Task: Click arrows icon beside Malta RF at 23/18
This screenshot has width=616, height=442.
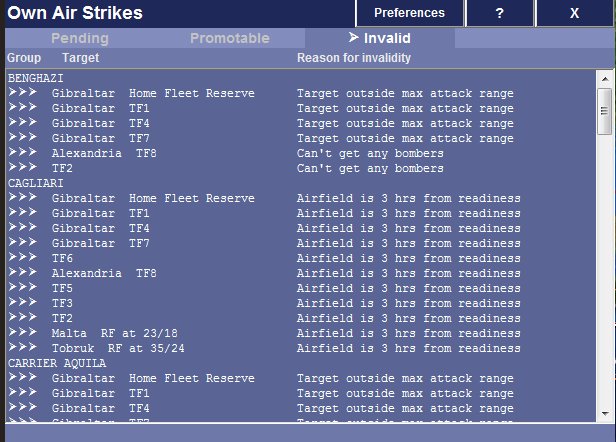Action: tap(22, 333)
